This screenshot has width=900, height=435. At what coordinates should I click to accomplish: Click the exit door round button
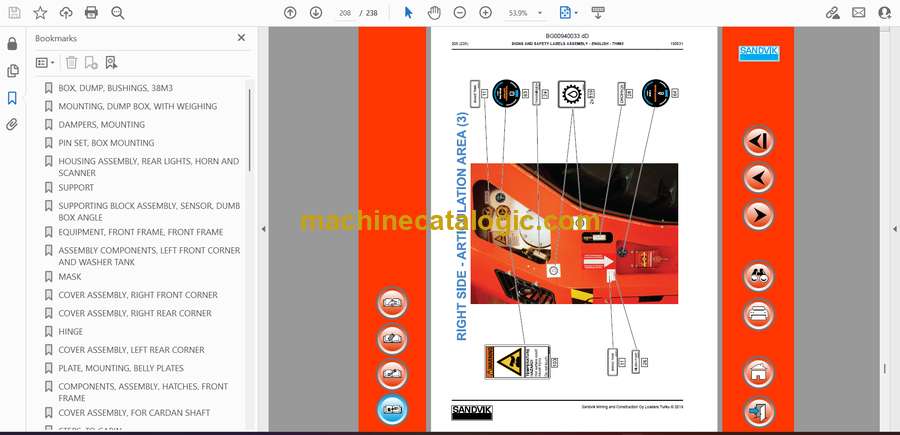point(759,411)
